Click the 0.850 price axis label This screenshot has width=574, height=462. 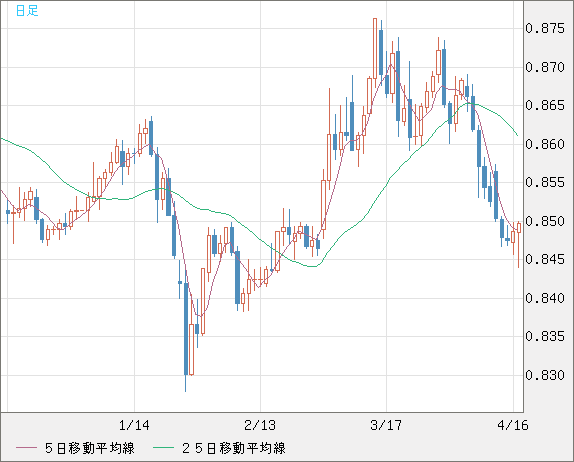(x=545, y=221)
